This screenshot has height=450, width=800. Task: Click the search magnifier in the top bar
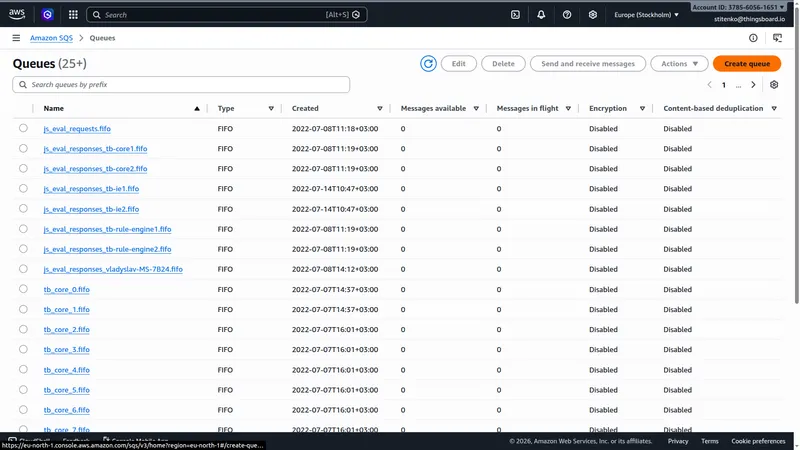[x=96, y=15]
